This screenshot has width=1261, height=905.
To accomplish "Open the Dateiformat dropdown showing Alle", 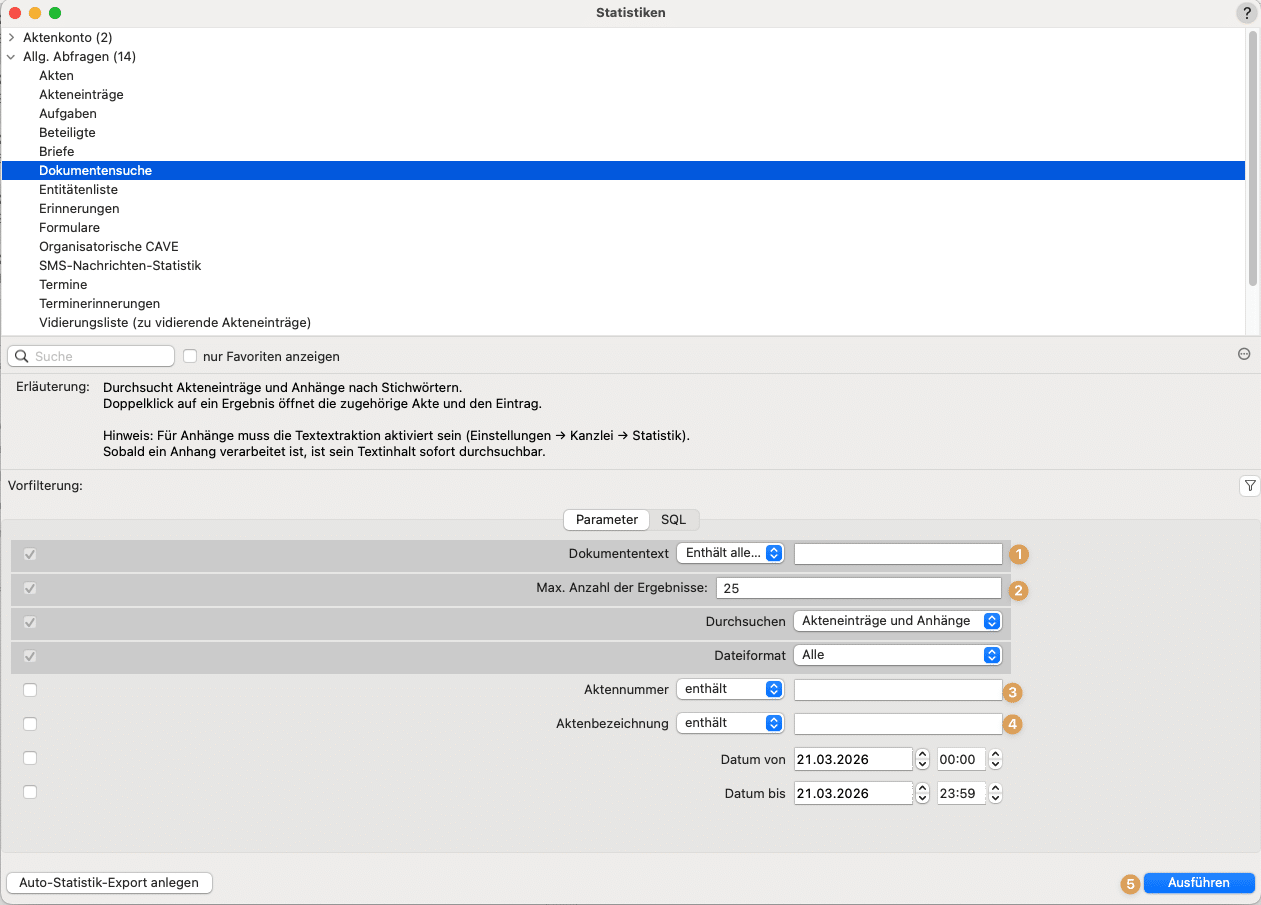I will [x=897, y=655].
